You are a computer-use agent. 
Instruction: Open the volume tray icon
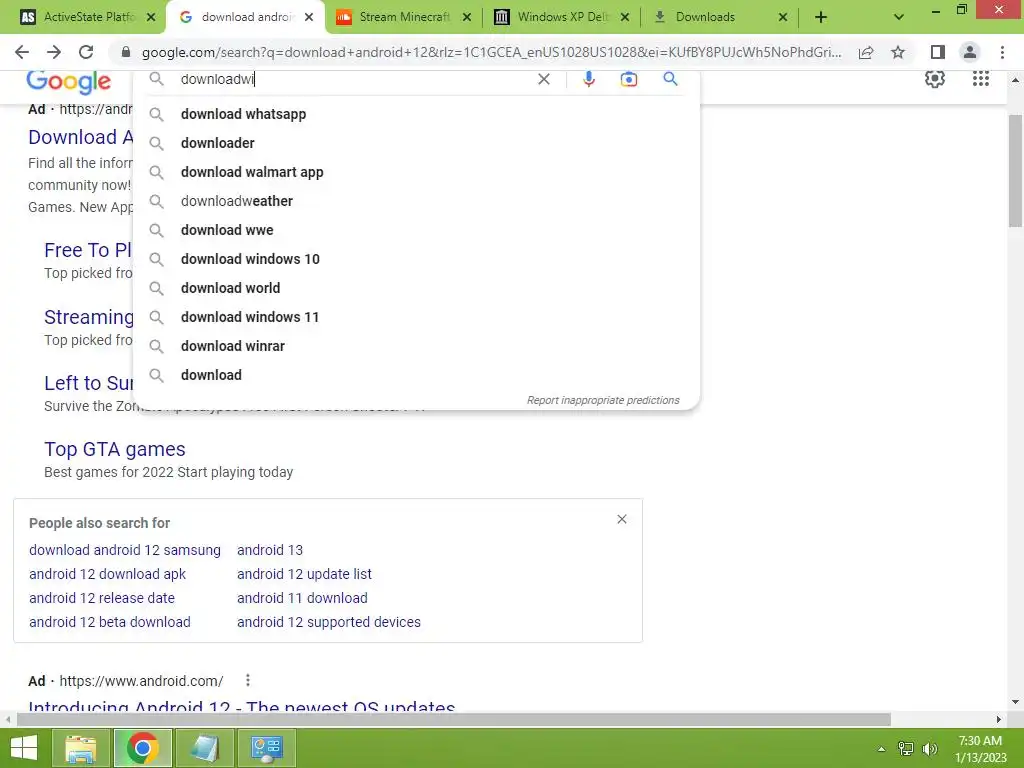pyautogui.click(x=930, y=749)
